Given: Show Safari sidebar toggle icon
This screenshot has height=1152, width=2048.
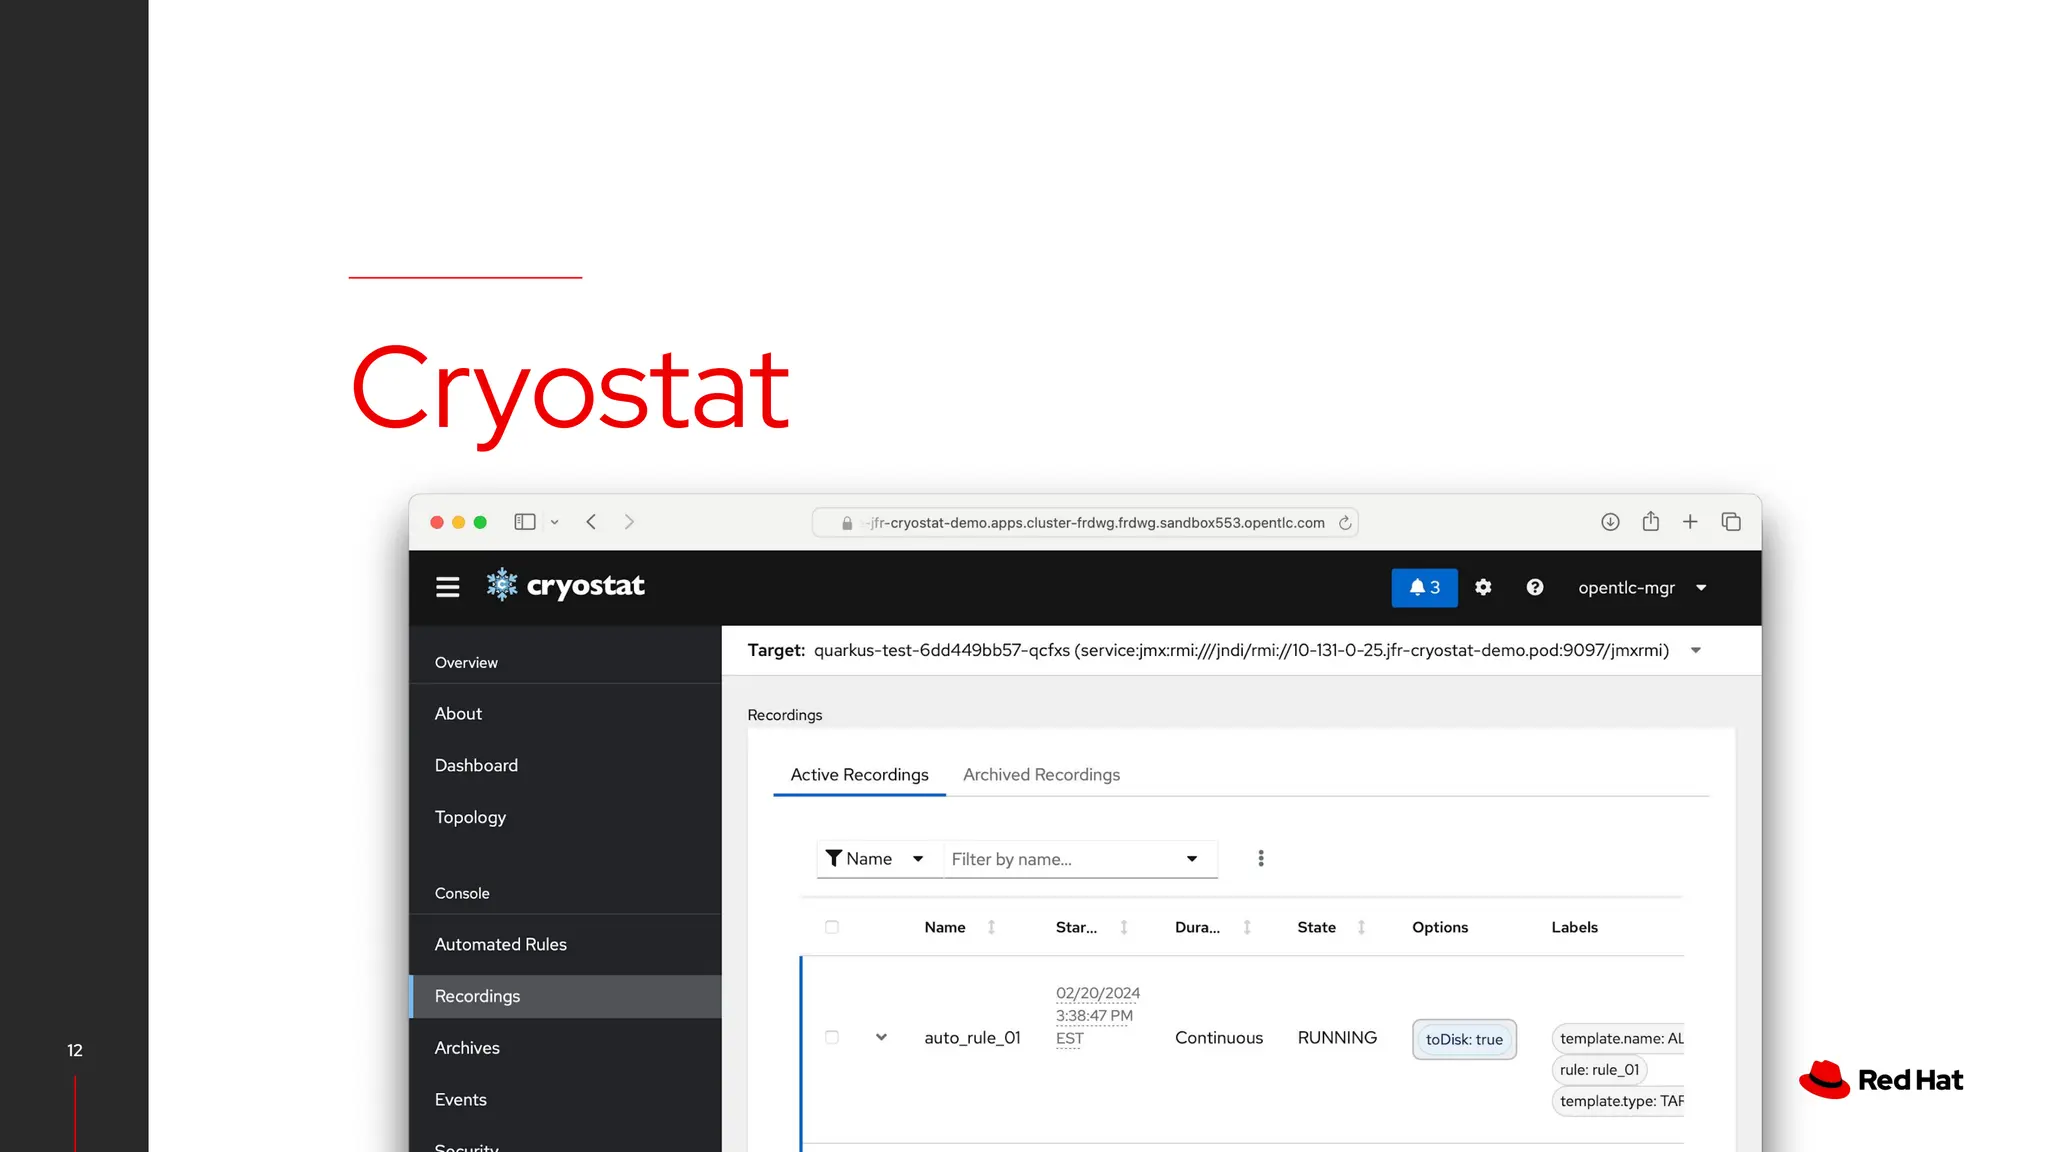Looking at the screenshot, I should pos(525,522).
